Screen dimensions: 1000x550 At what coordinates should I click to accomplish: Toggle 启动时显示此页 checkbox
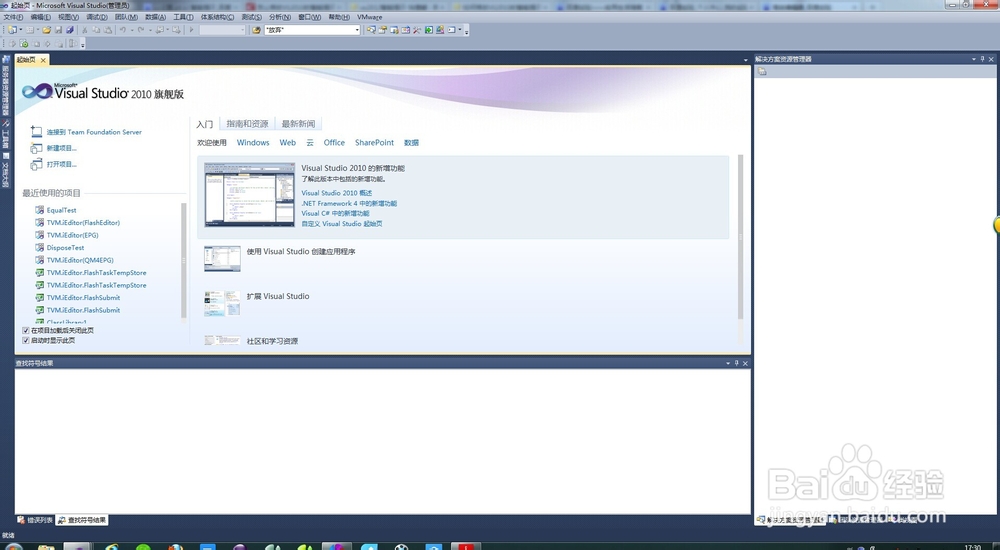tap(26, 341)
